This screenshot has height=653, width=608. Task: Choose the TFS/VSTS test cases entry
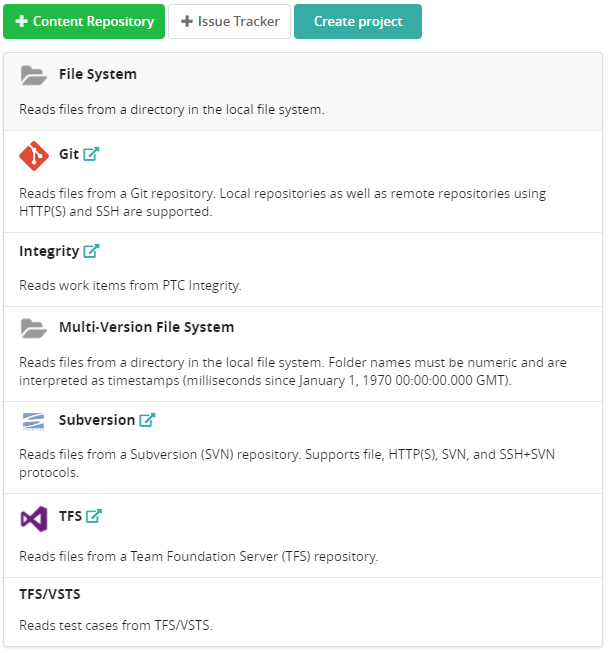pos(50,594)
